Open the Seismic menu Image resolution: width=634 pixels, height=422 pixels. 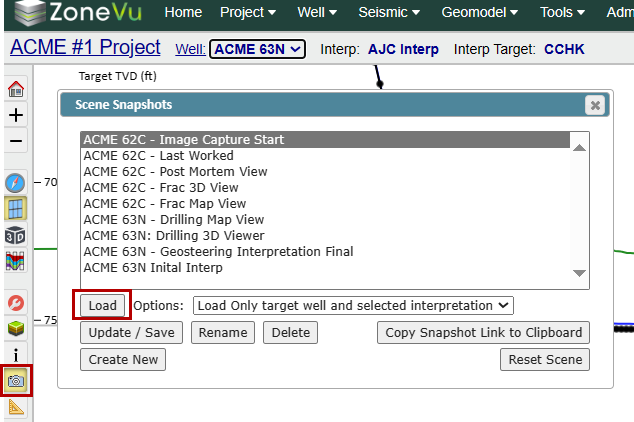[389, 13]
